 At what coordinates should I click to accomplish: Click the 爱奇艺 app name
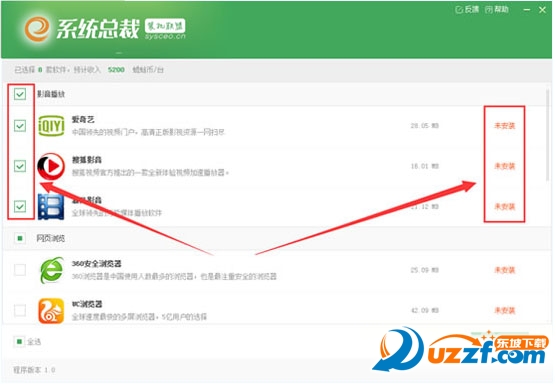point(83,120)
